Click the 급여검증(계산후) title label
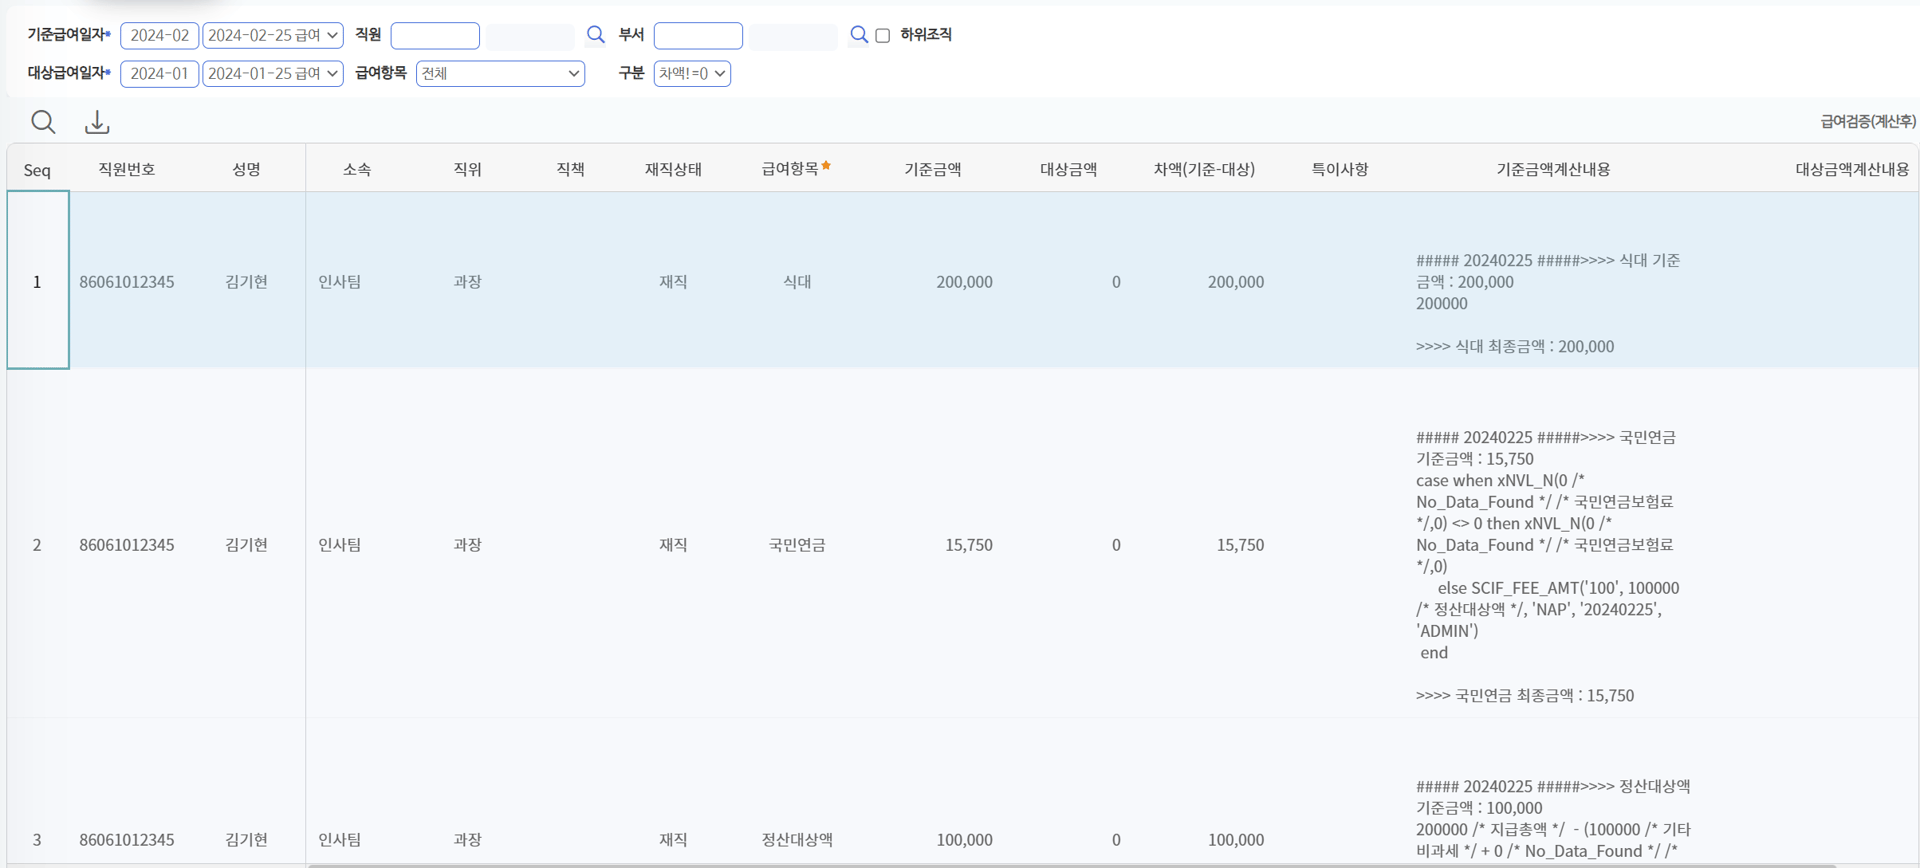Image resolution: width=1920 pixels, height=868 pixels. [x=1867, y=121]
